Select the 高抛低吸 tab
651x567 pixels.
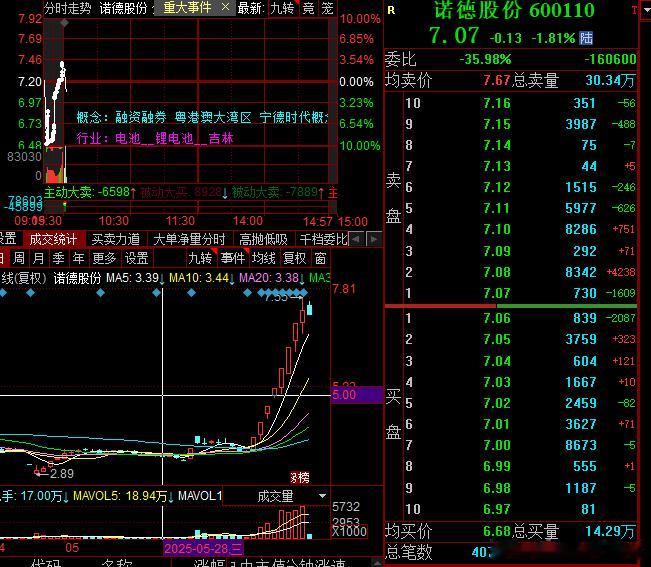point(263,239)
